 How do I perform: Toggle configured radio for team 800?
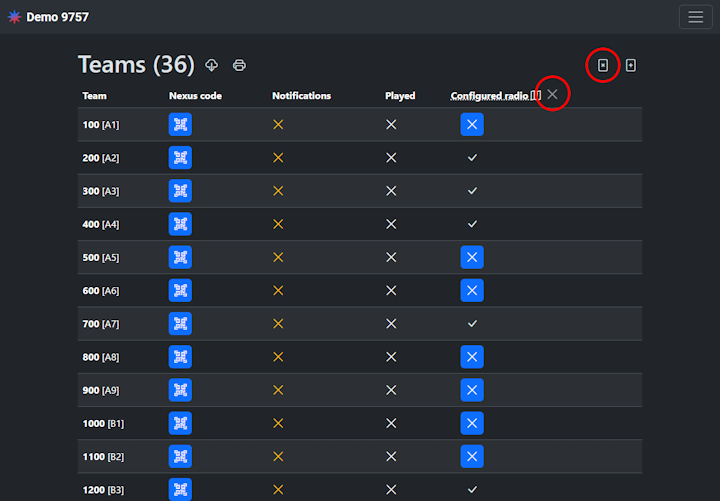point(472,357)
